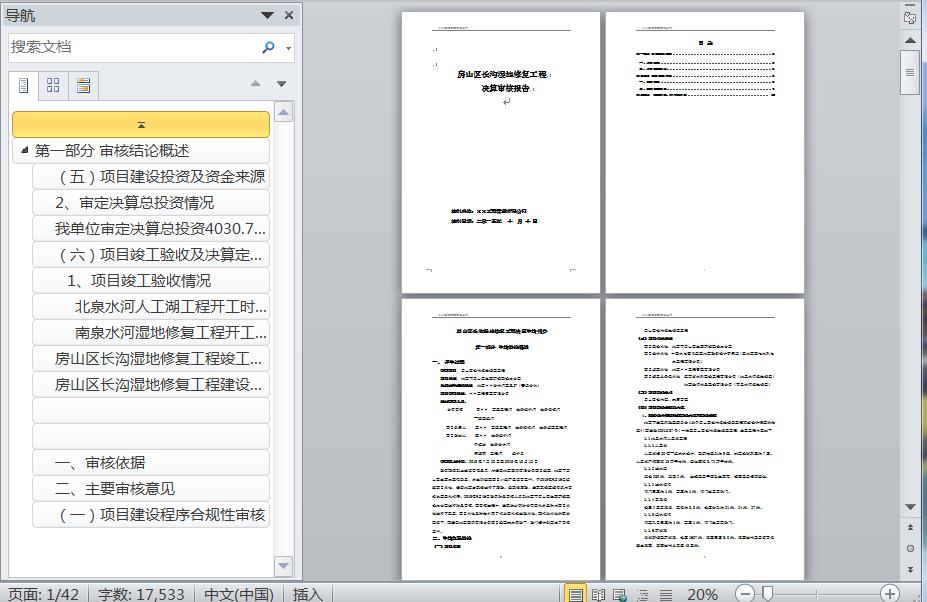Image resolution: width=927 pixels, height=602 pixels.
Task: Click the Select Browse Object circle button
Action: click(910, 548)
